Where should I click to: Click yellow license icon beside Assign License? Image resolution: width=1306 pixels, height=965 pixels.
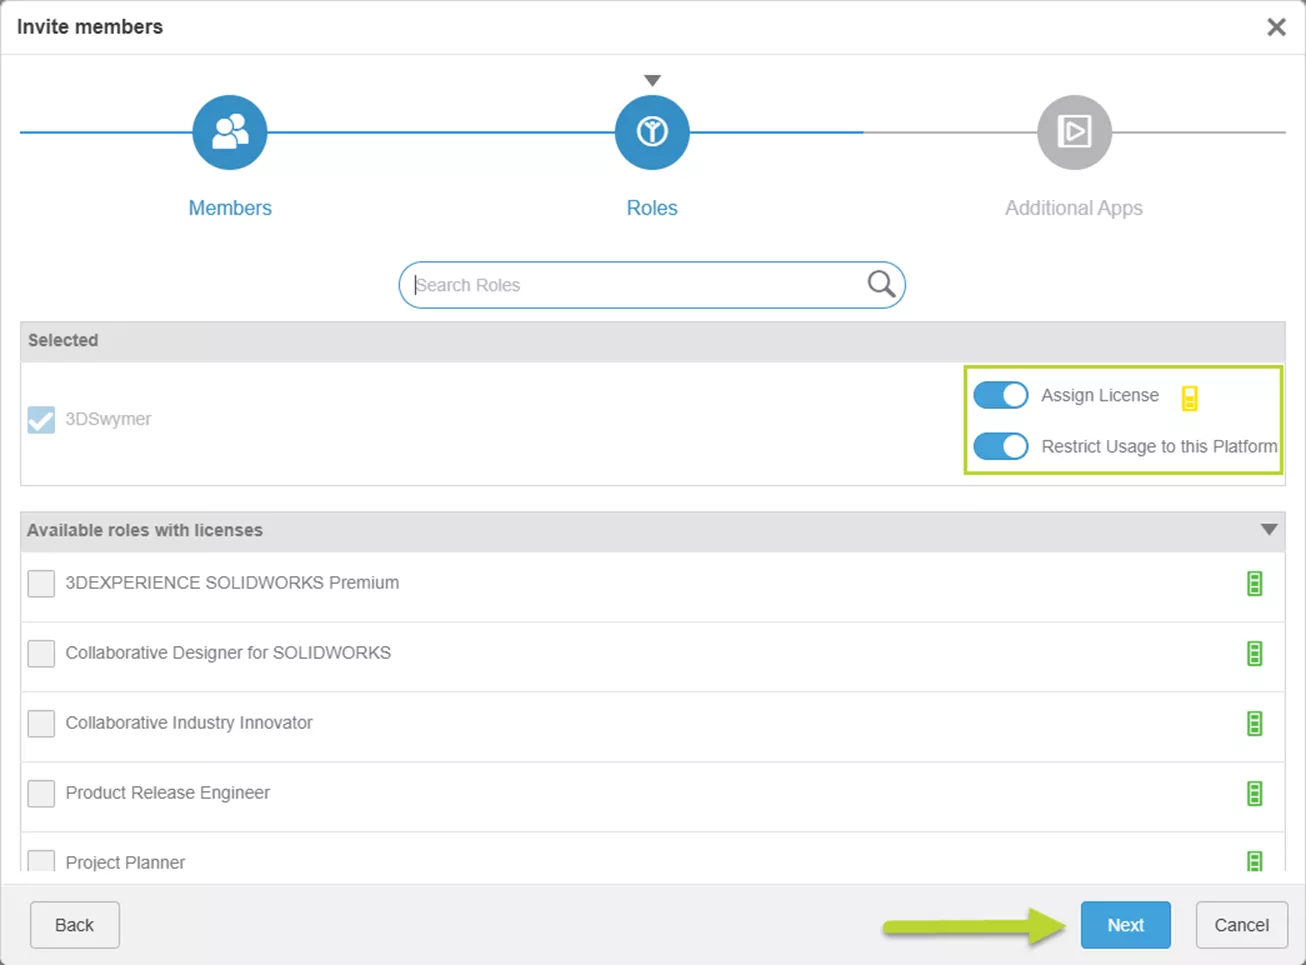click(1189, 398)
